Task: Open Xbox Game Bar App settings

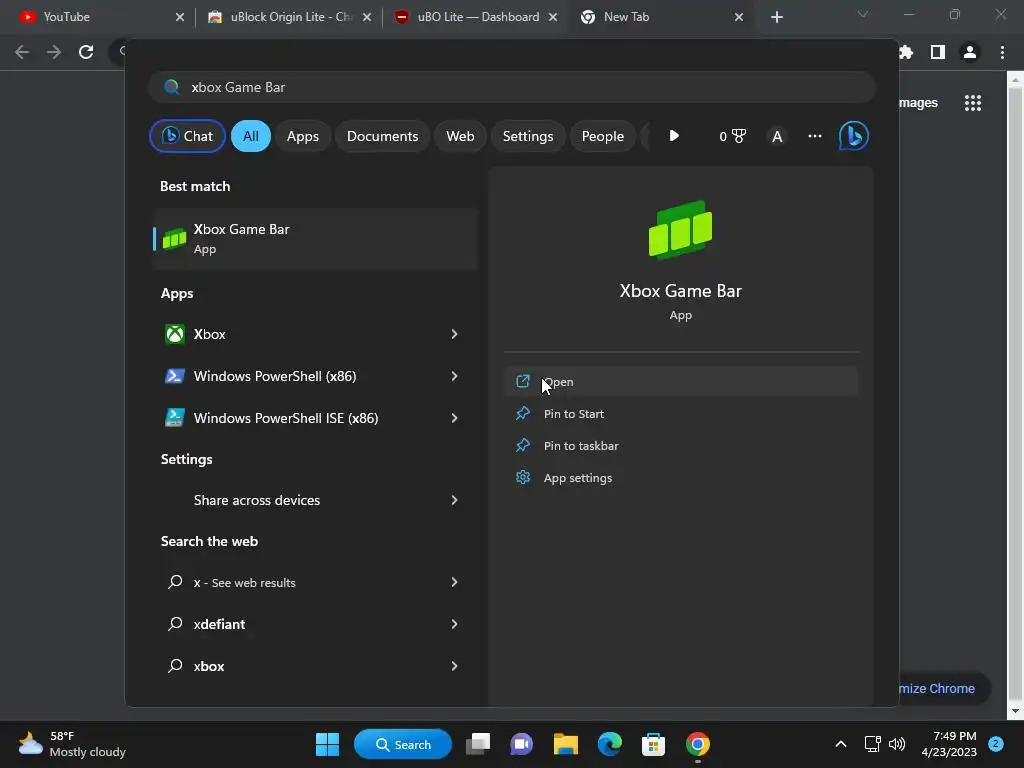Action: [680, 477]
